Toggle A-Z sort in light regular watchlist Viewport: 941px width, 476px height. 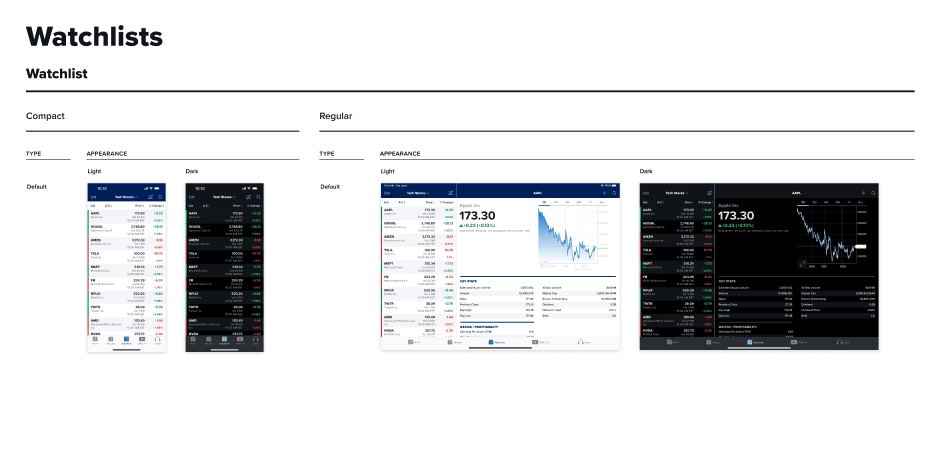pyautogui.click(x=401, y=202)
